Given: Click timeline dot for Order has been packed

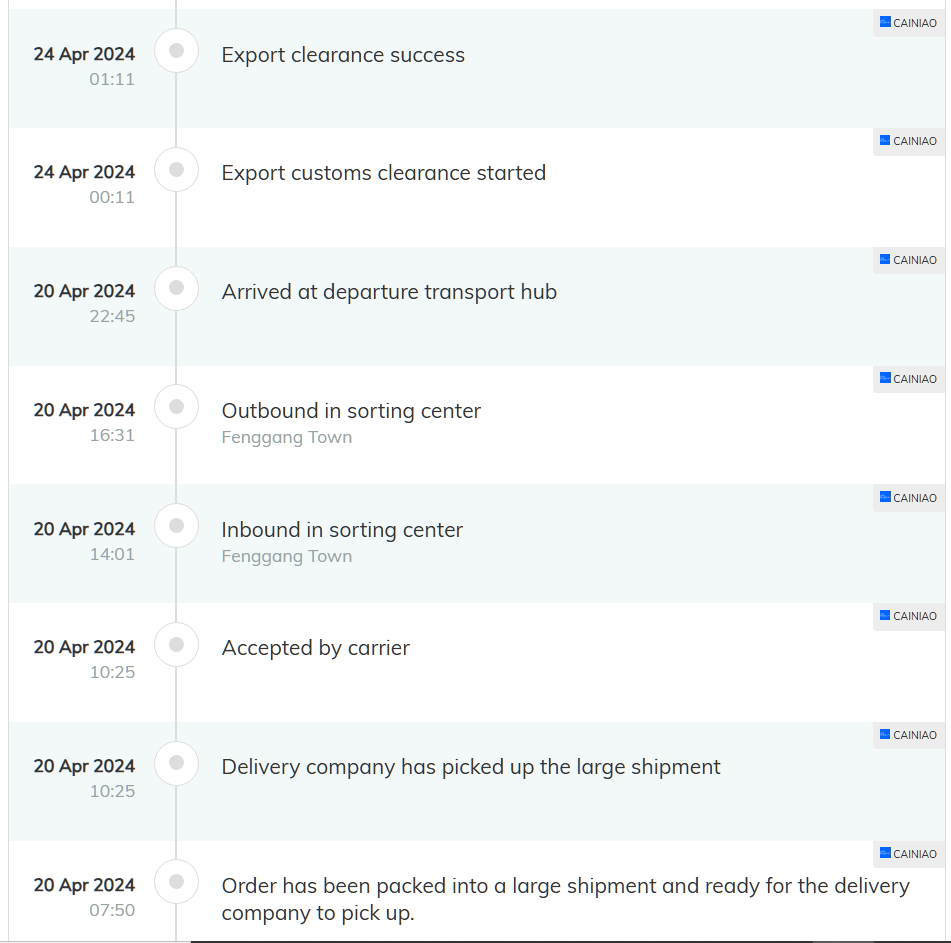Looking at the screenshot, I should pyautogui.click(x=177, y=882).
